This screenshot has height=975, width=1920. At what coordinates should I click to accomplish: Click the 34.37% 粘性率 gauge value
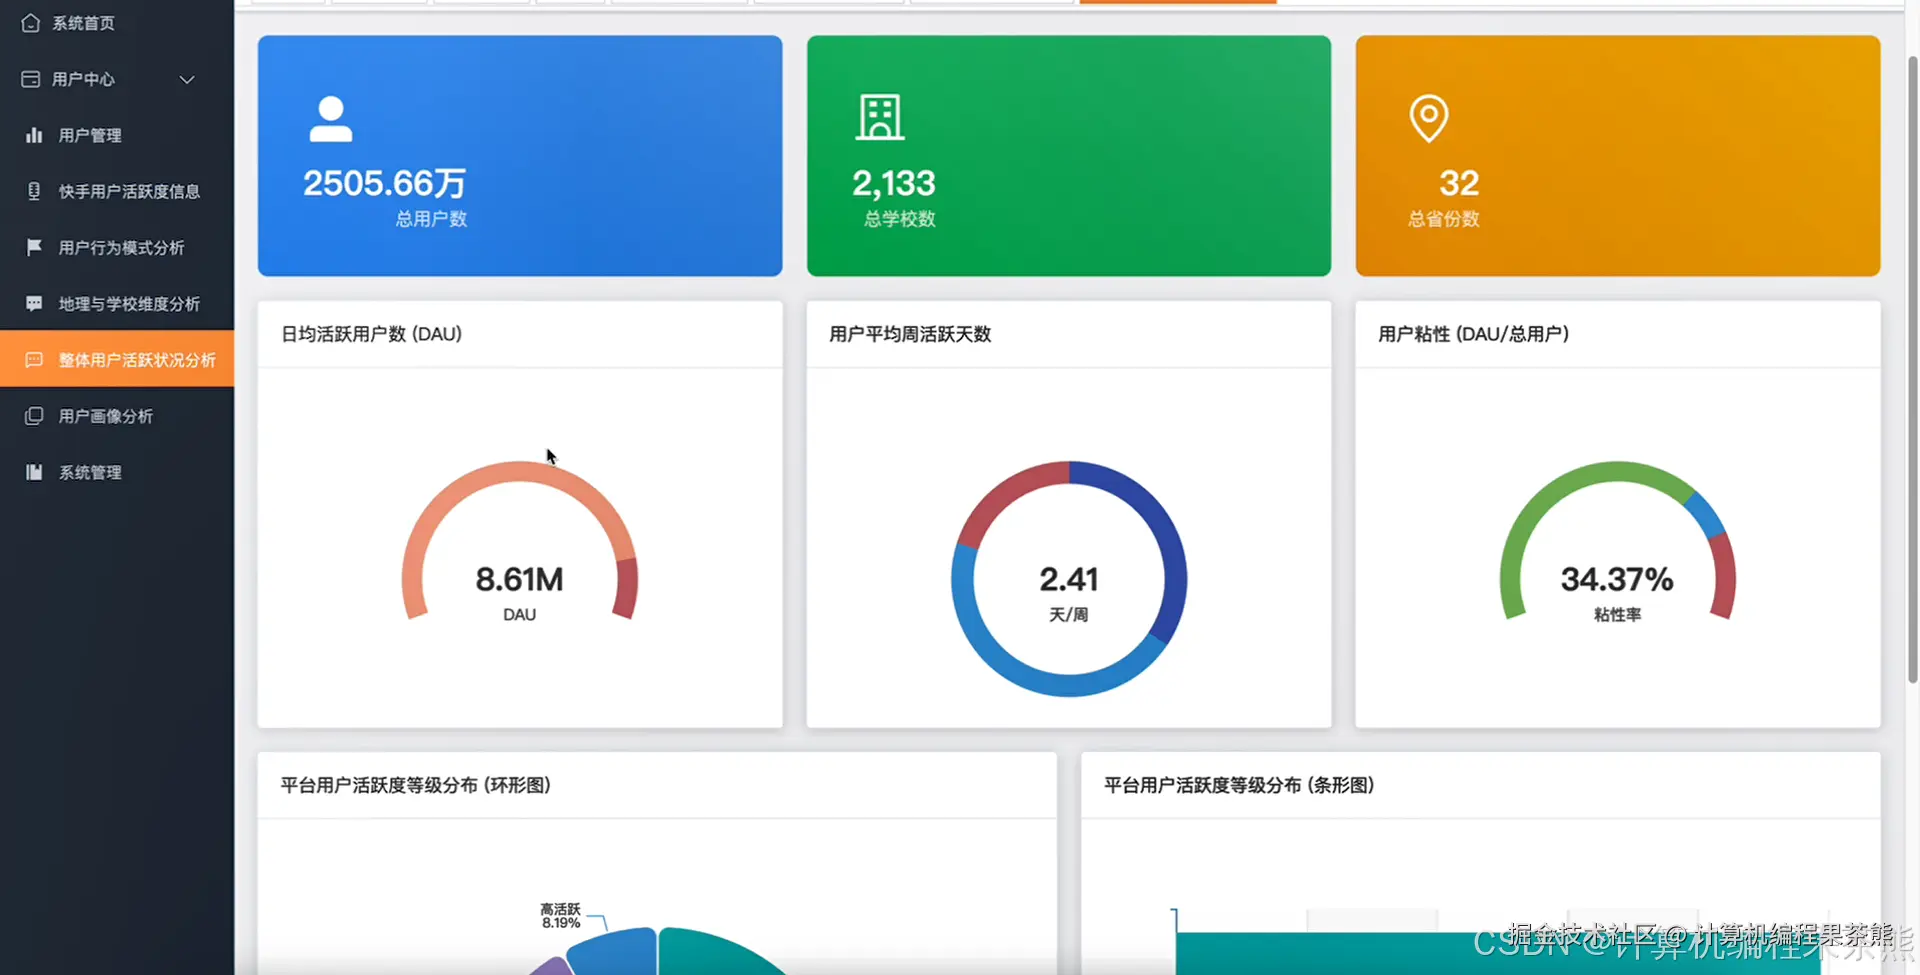coord(1617,579)
